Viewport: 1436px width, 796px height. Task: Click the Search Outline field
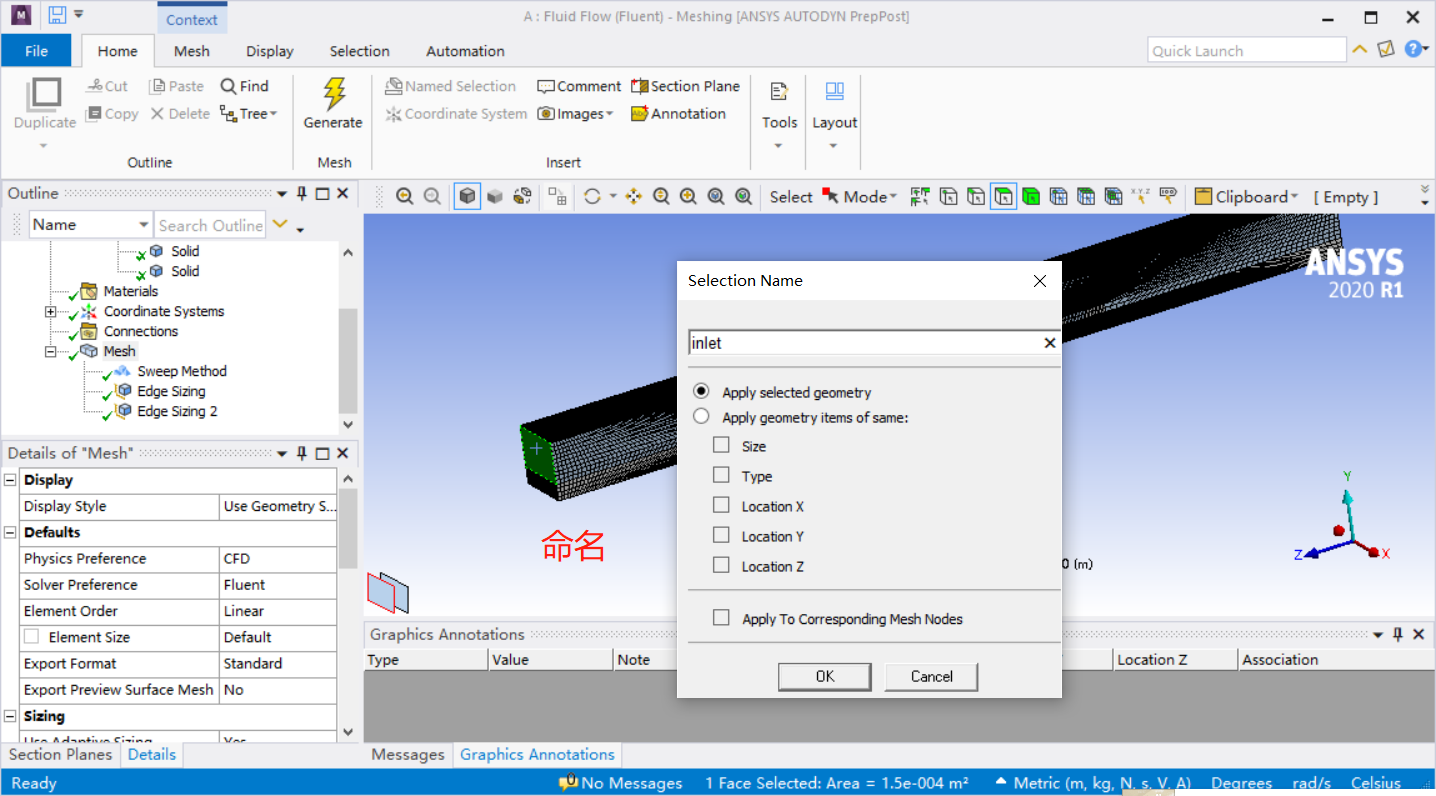(x=210, y=225)
